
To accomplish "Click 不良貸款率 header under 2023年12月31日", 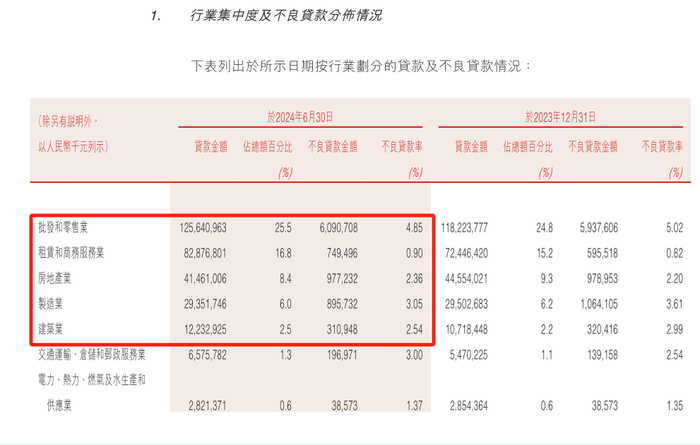I will pos(662,146).
